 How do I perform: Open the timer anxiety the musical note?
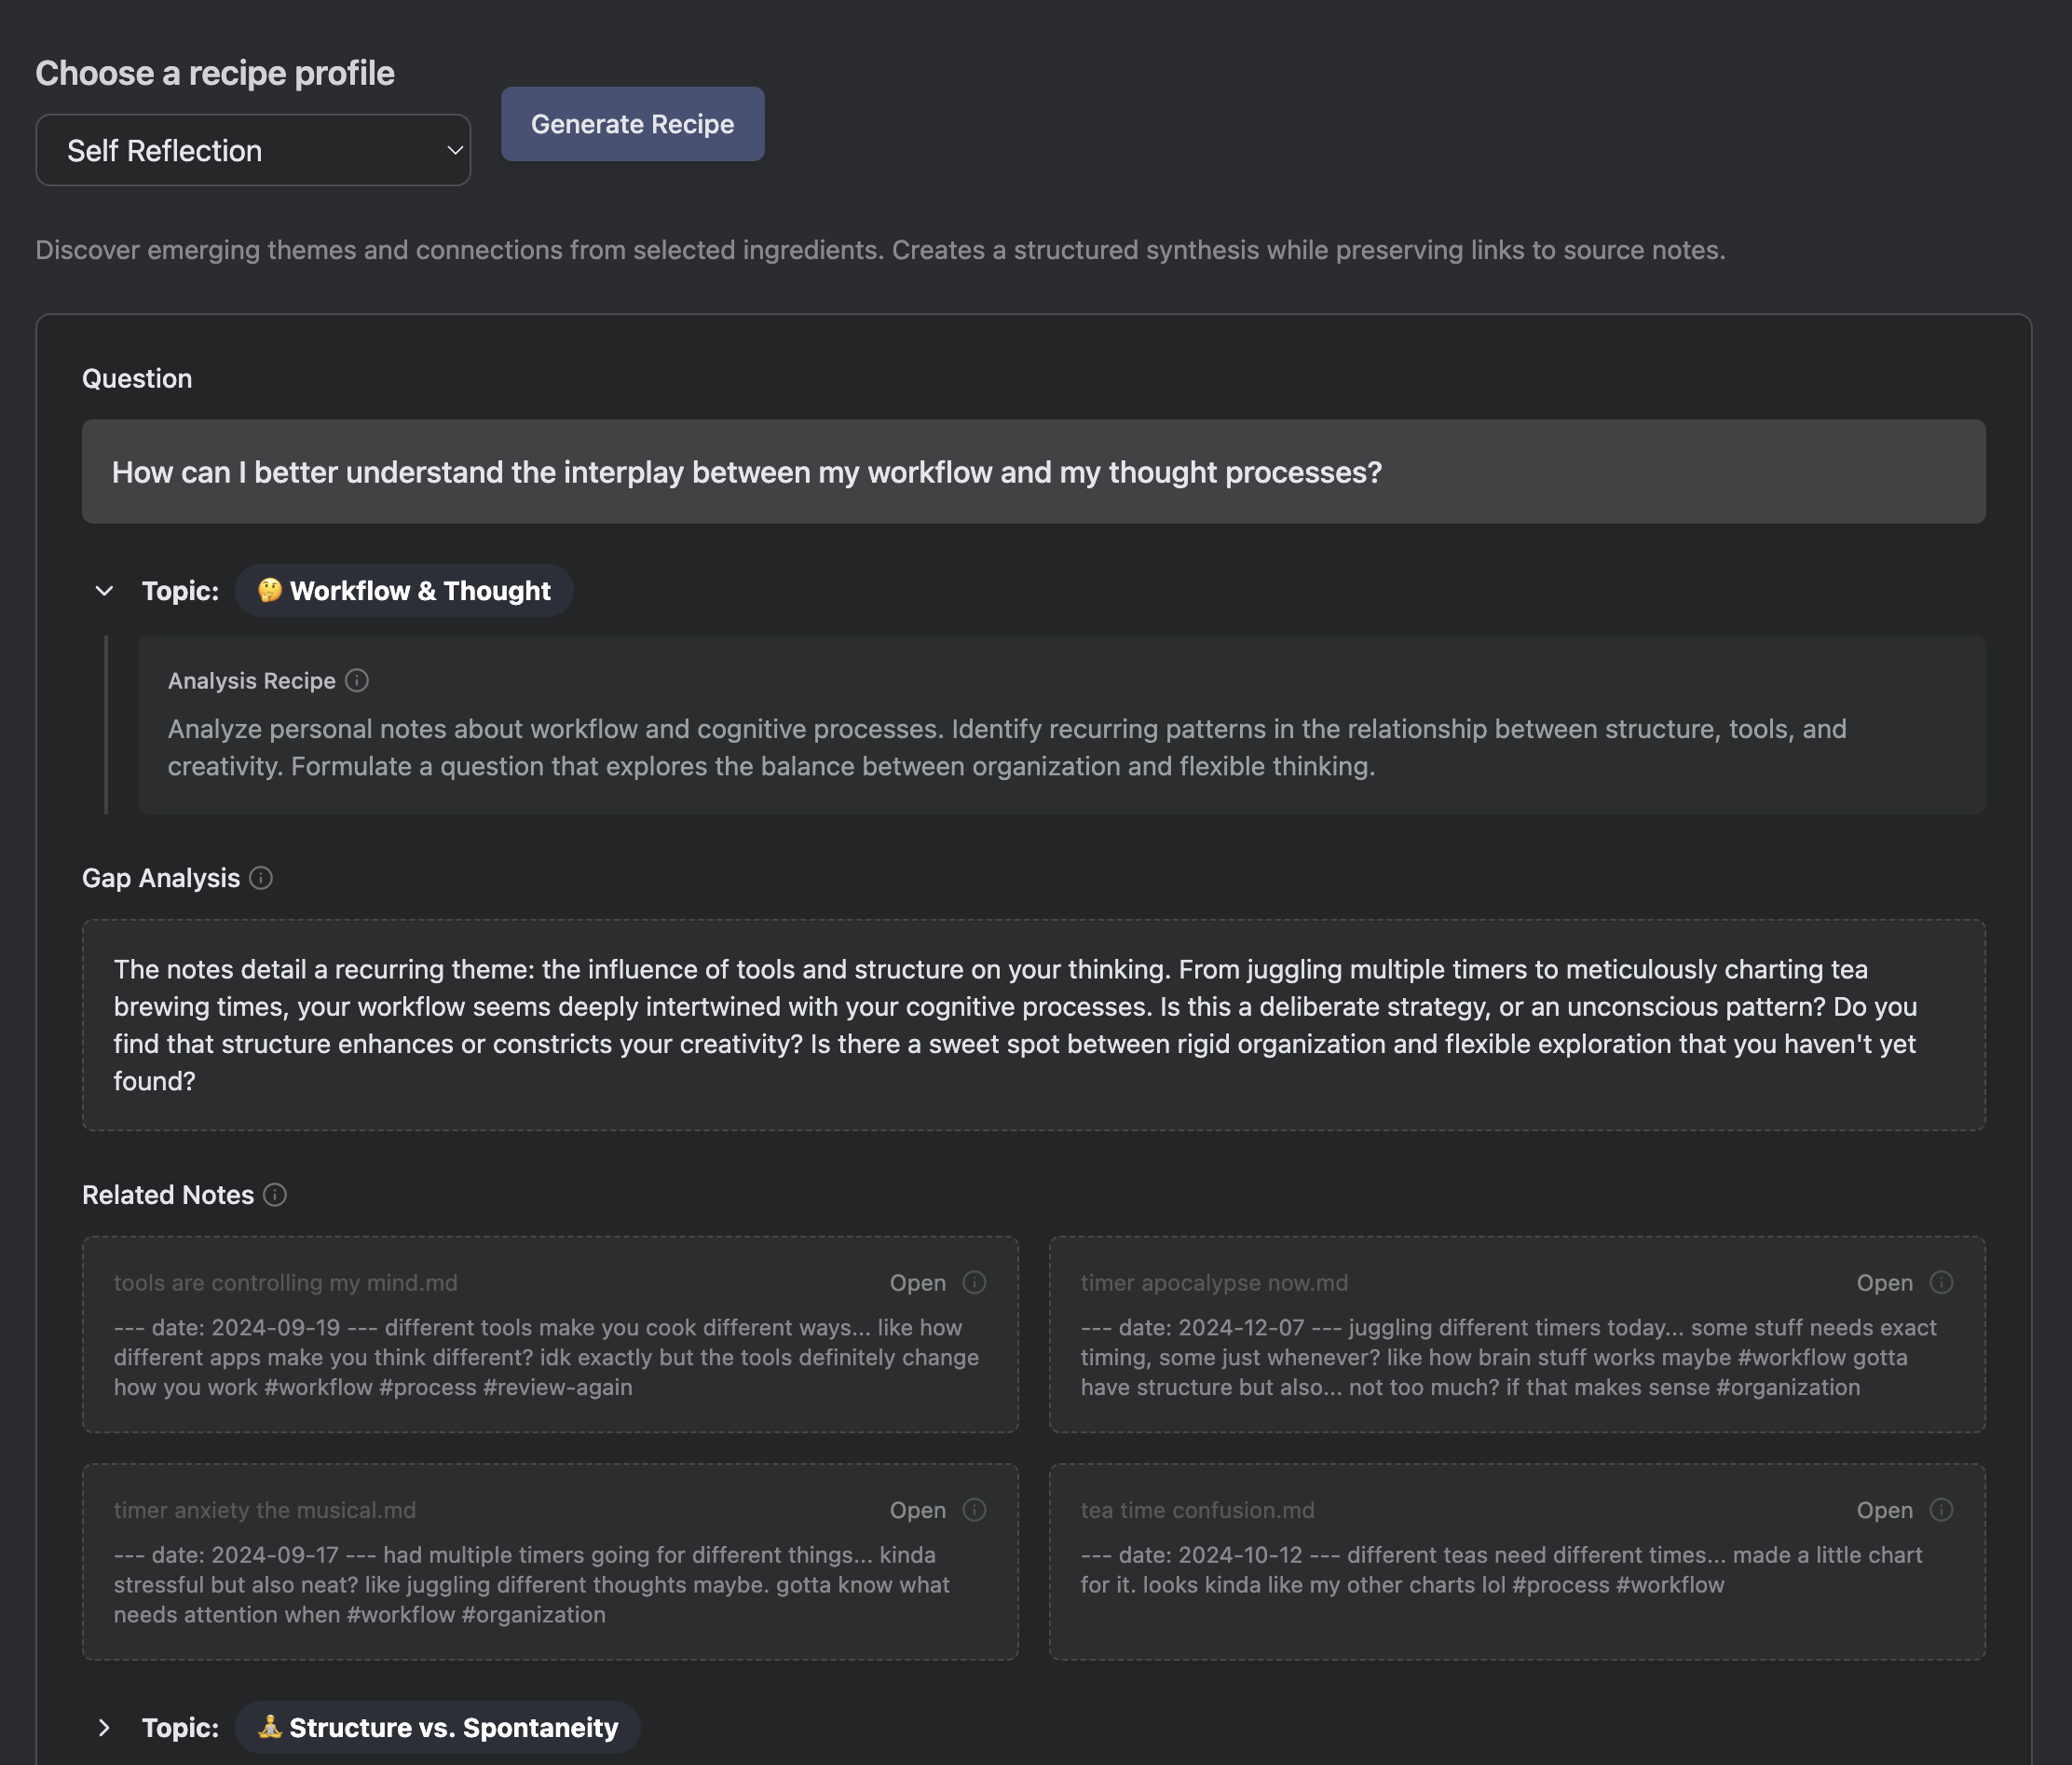coord(917,1510)
